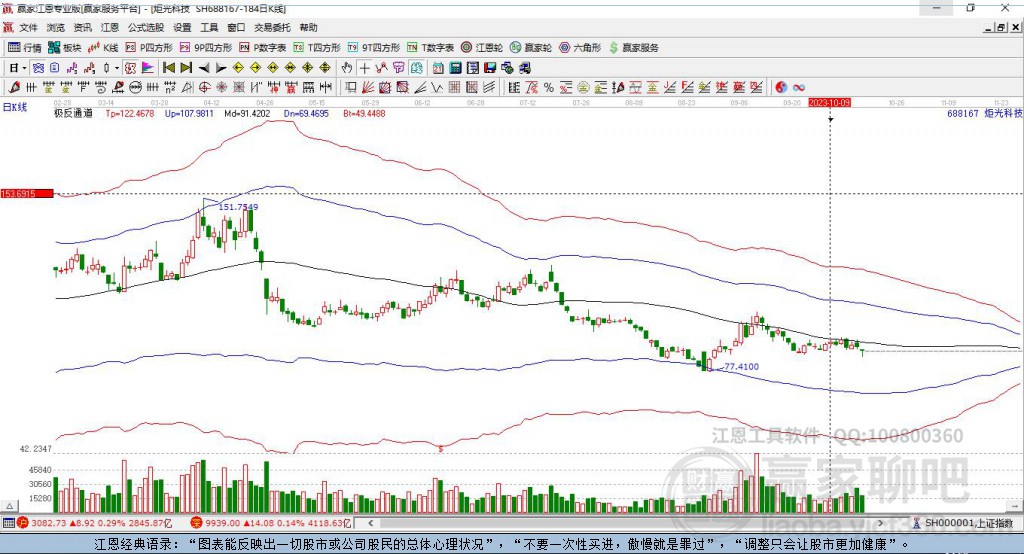Open the 9P四方形 tool

[206, 48]
